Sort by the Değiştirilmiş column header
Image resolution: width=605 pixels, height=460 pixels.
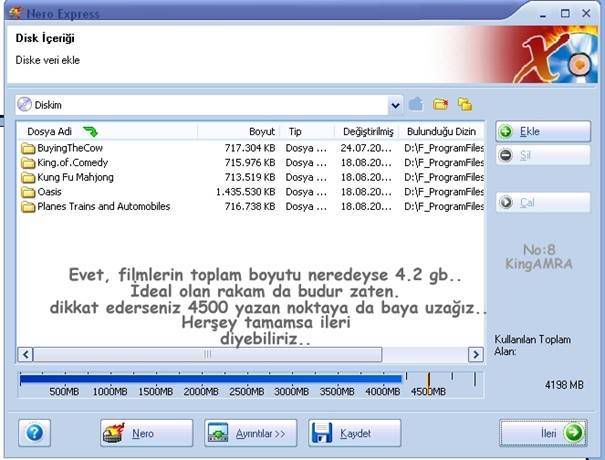(367, 132)
